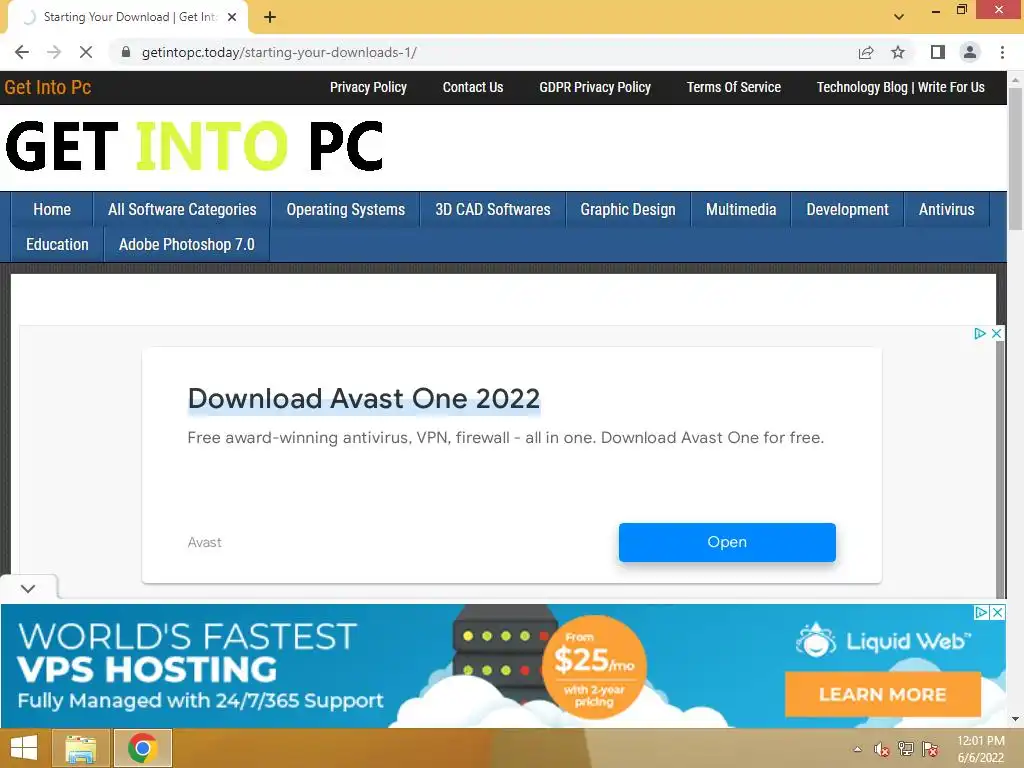Open the Privacy Policy page

(x=368, y=88)
